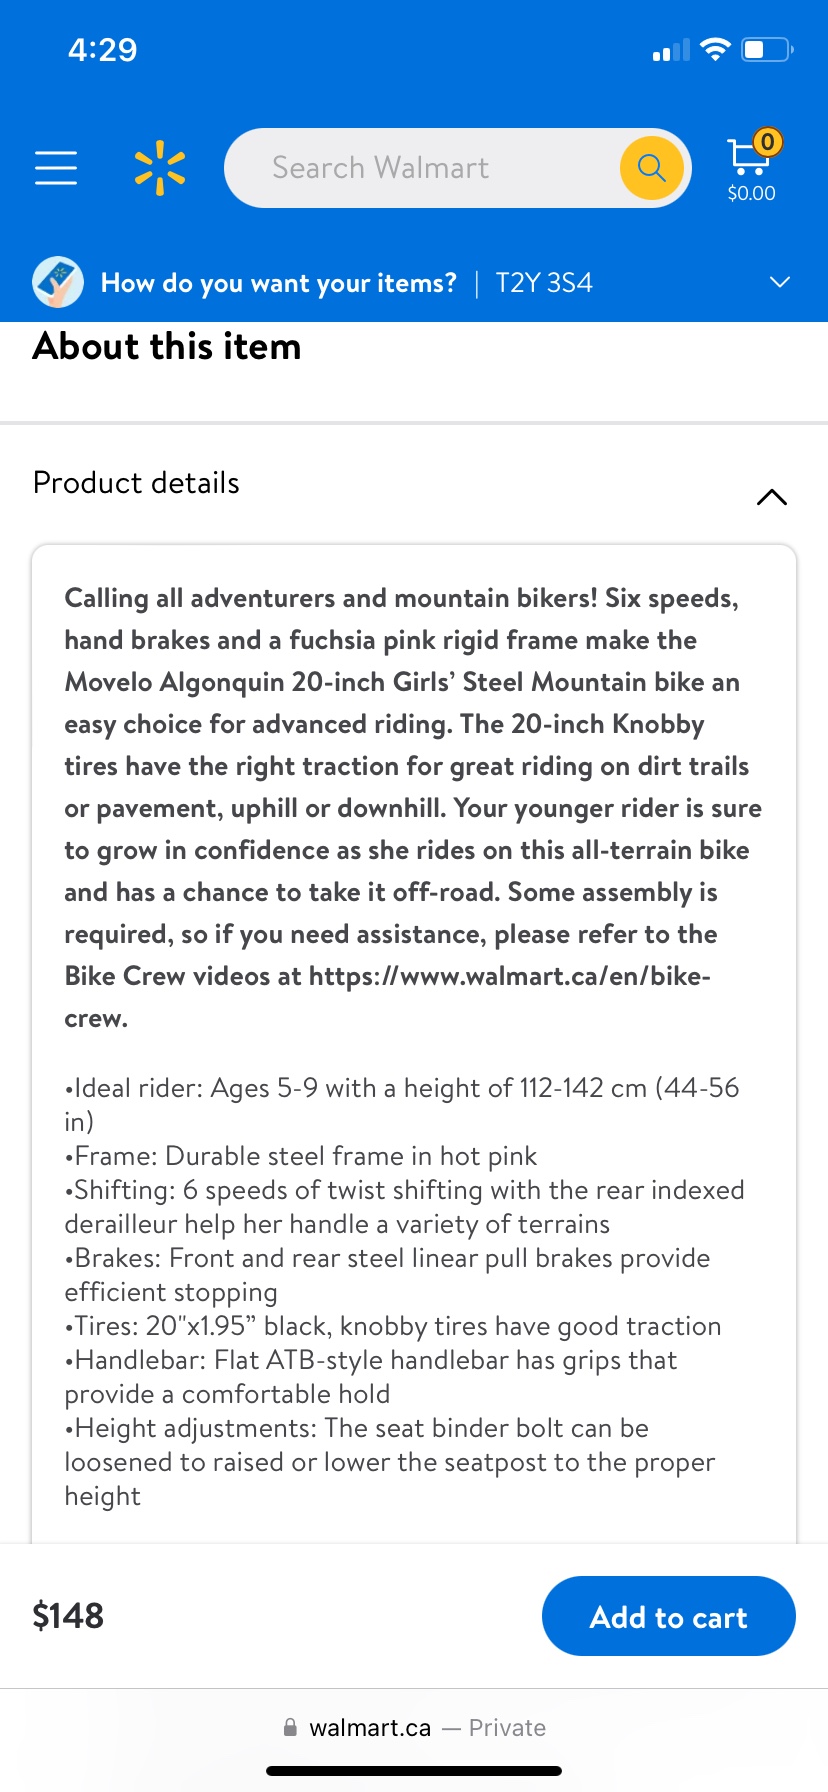Click inside the Search Walmart field
The height and width of the screenshot is (1792, 828).
coord(420,168)
